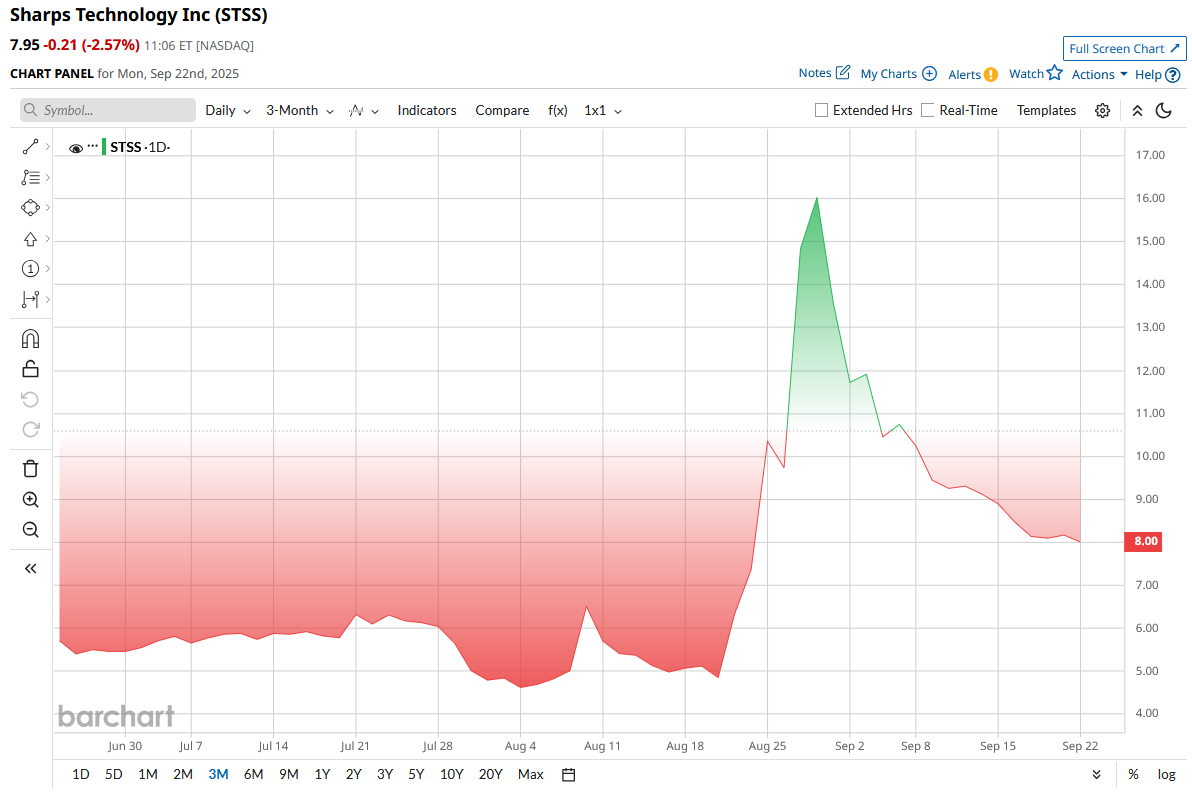Select the trend line drawing tool

coord(30,147)
